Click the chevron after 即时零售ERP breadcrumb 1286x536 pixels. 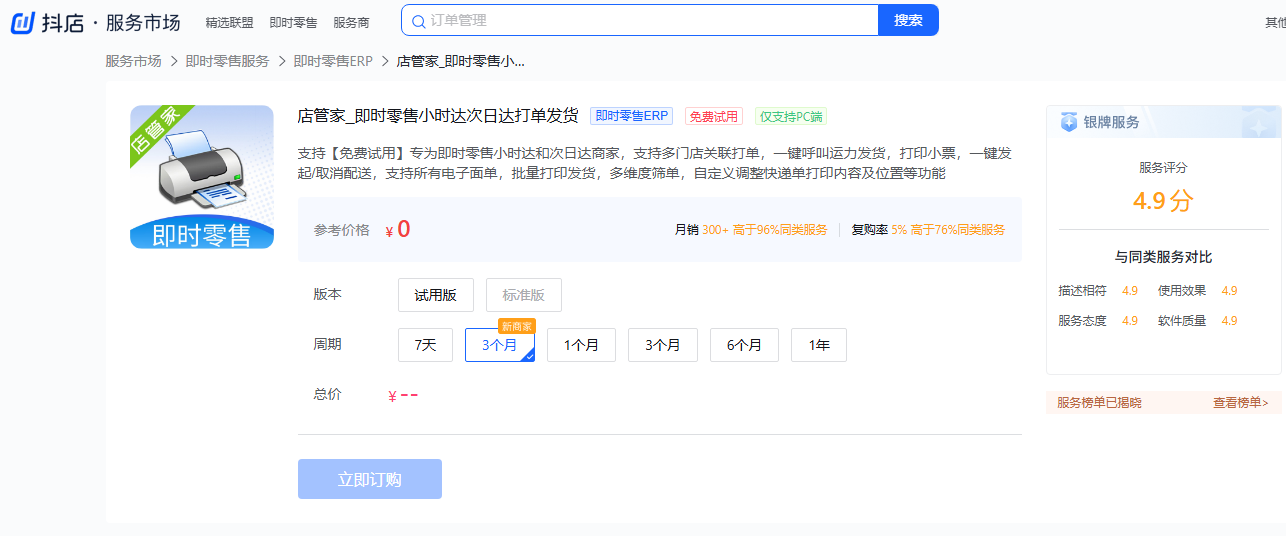click(x=385, y=61)
